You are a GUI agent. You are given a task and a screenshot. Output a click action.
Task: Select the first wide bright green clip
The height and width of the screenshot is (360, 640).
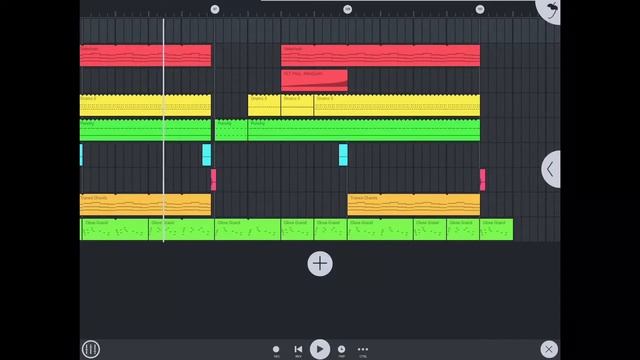click(x=146, y=130)
